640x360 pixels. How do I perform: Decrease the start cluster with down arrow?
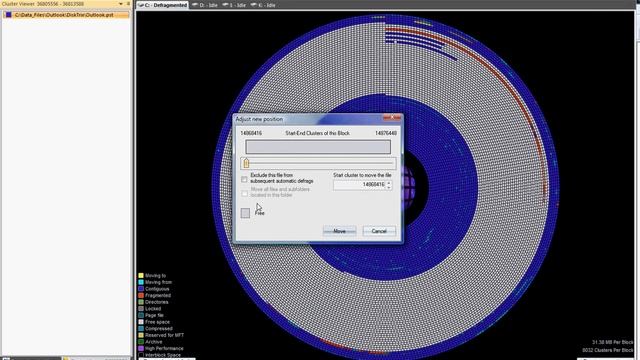tap(389, 187)
